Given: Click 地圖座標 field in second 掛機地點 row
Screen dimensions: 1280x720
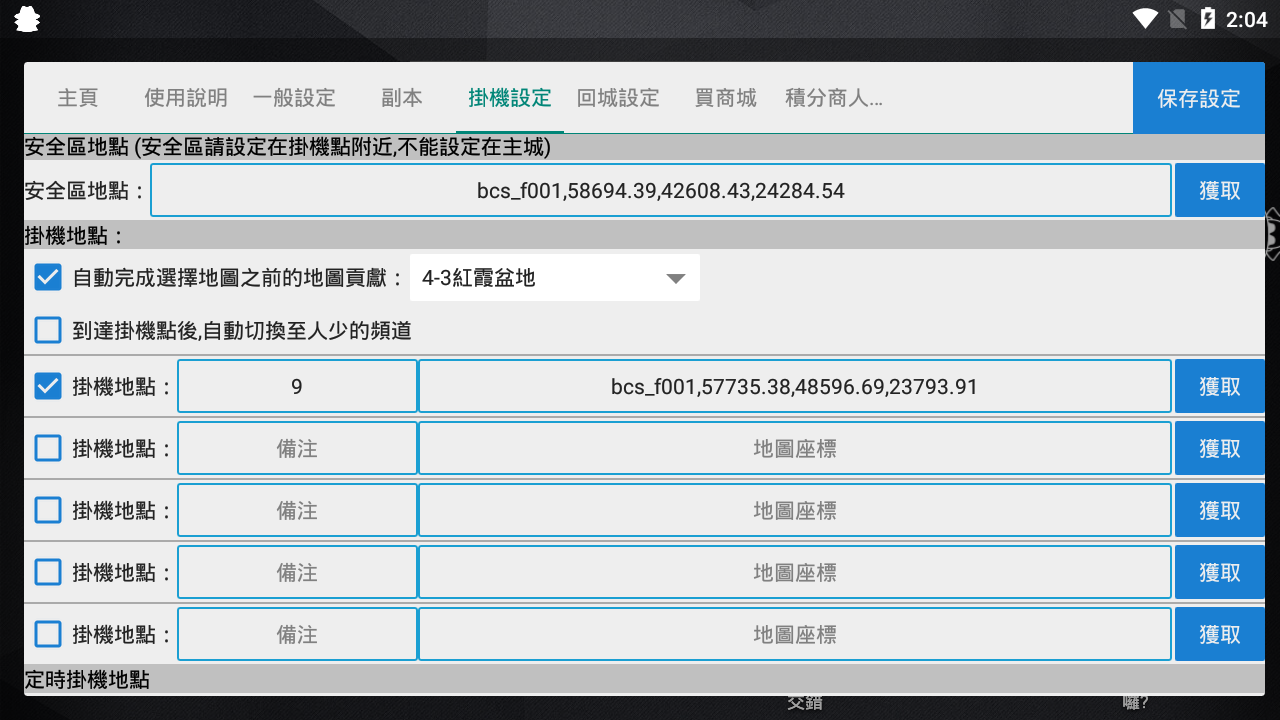Looking at the screenshot, I should coord(795,448).
